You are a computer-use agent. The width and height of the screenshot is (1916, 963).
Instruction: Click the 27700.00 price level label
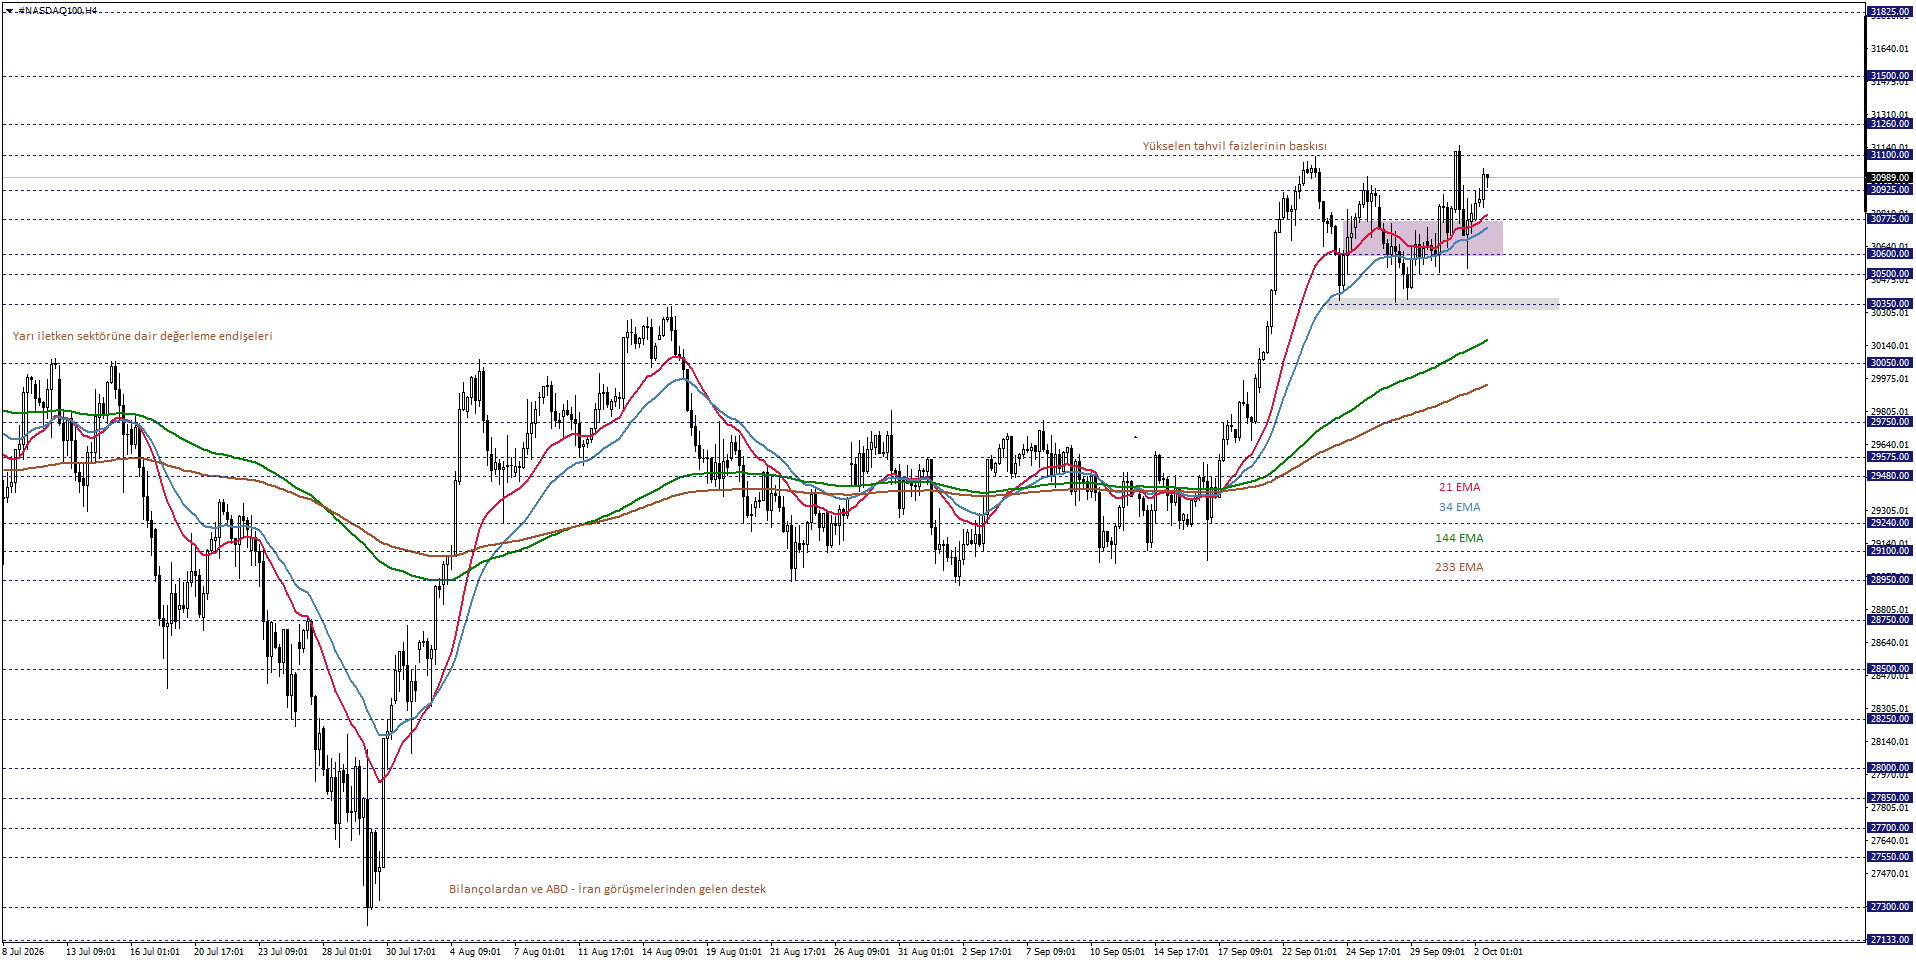(1890, 828)
